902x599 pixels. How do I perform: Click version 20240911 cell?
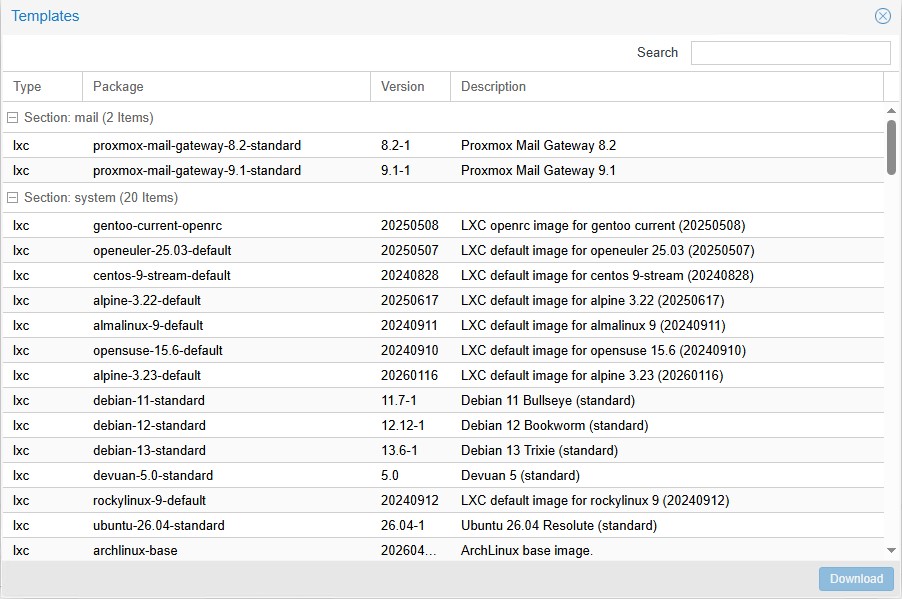point(409,326)
